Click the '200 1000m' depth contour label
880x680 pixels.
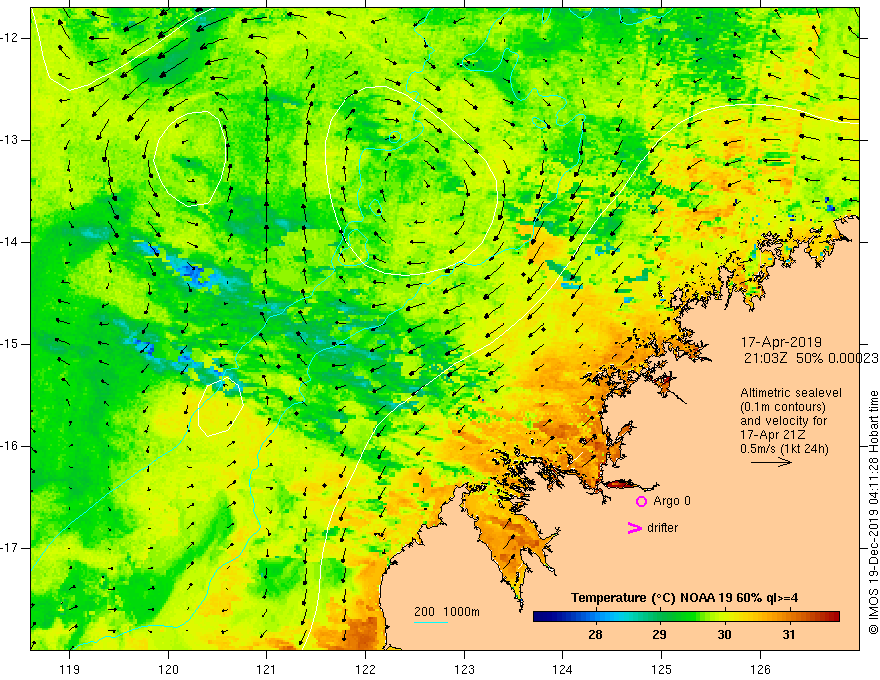tap(447, 612)
